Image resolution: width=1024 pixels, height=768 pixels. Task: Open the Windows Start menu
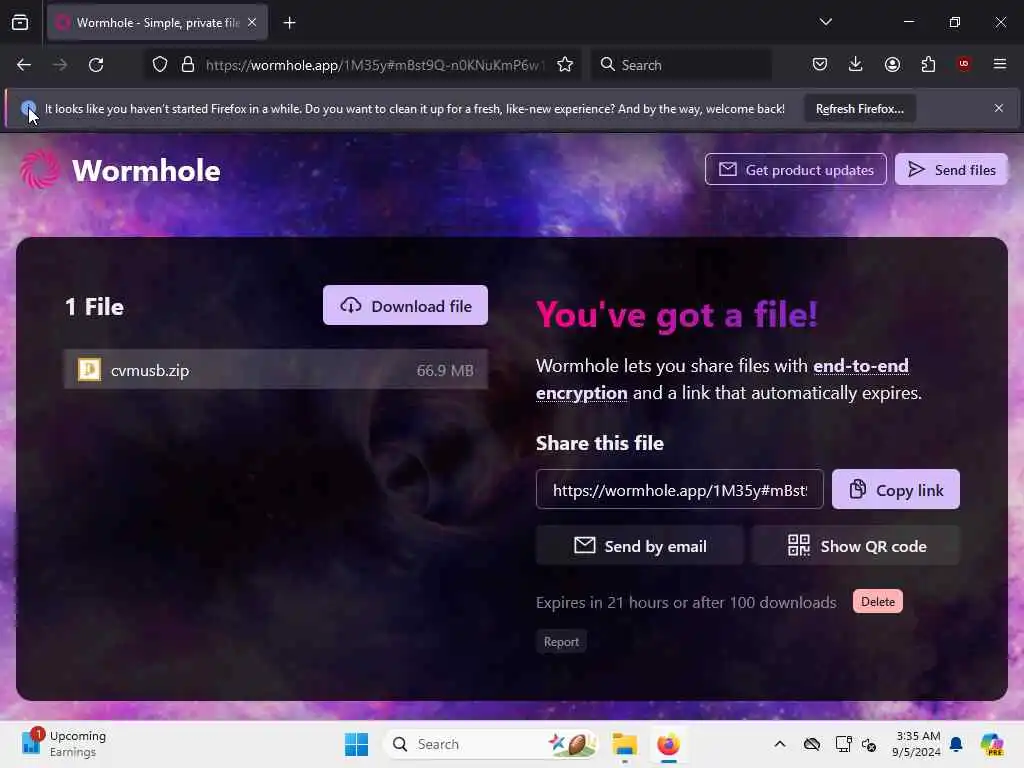click(356, 744)
